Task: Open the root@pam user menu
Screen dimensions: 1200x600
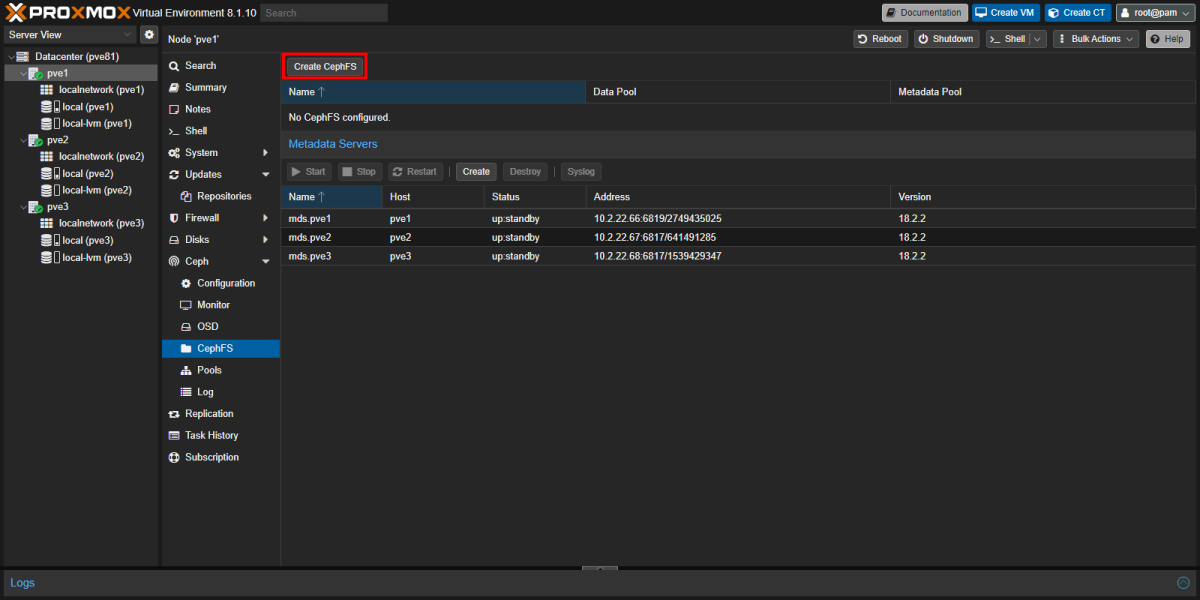Action: [x=1154, y=12]
